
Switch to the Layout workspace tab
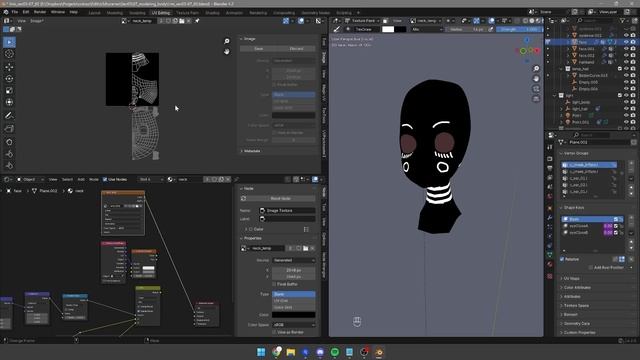point(94,13)
